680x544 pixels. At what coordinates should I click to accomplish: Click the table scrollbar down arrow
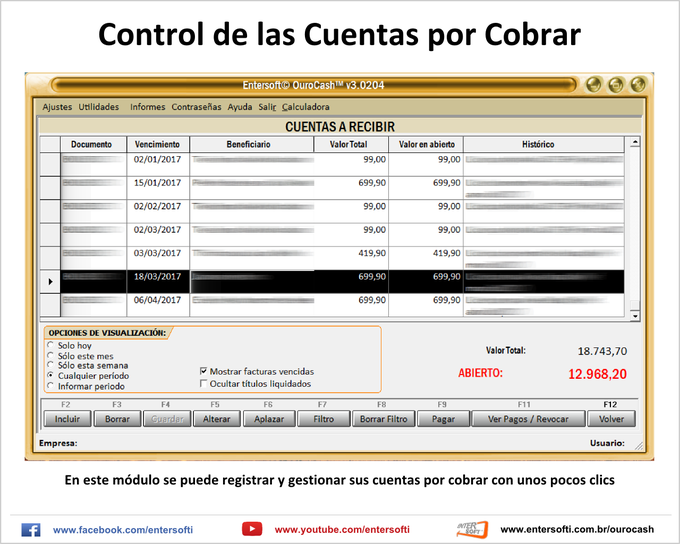click(x=635, y=316)
